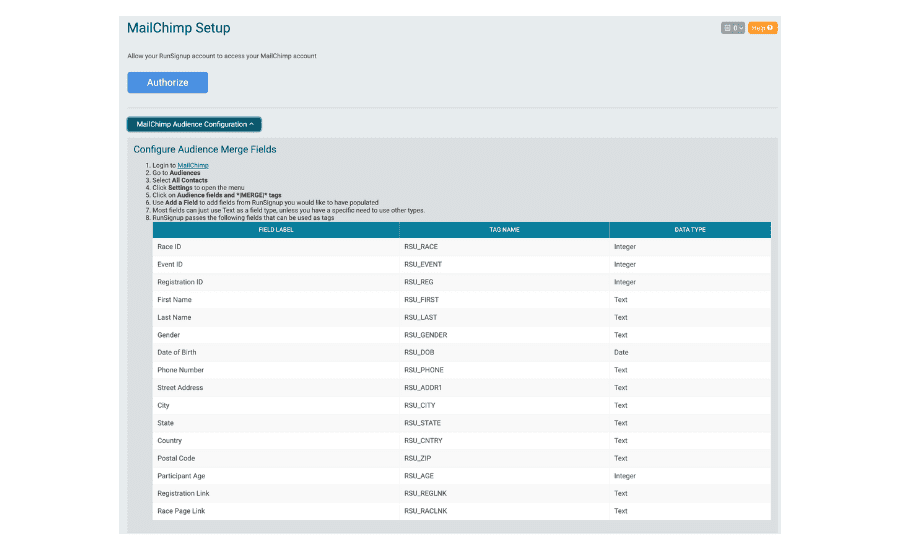This screenshot has height=550, width=900.
Task: Collapse the MailChimp Audience Configuration section
Action: 194,124
